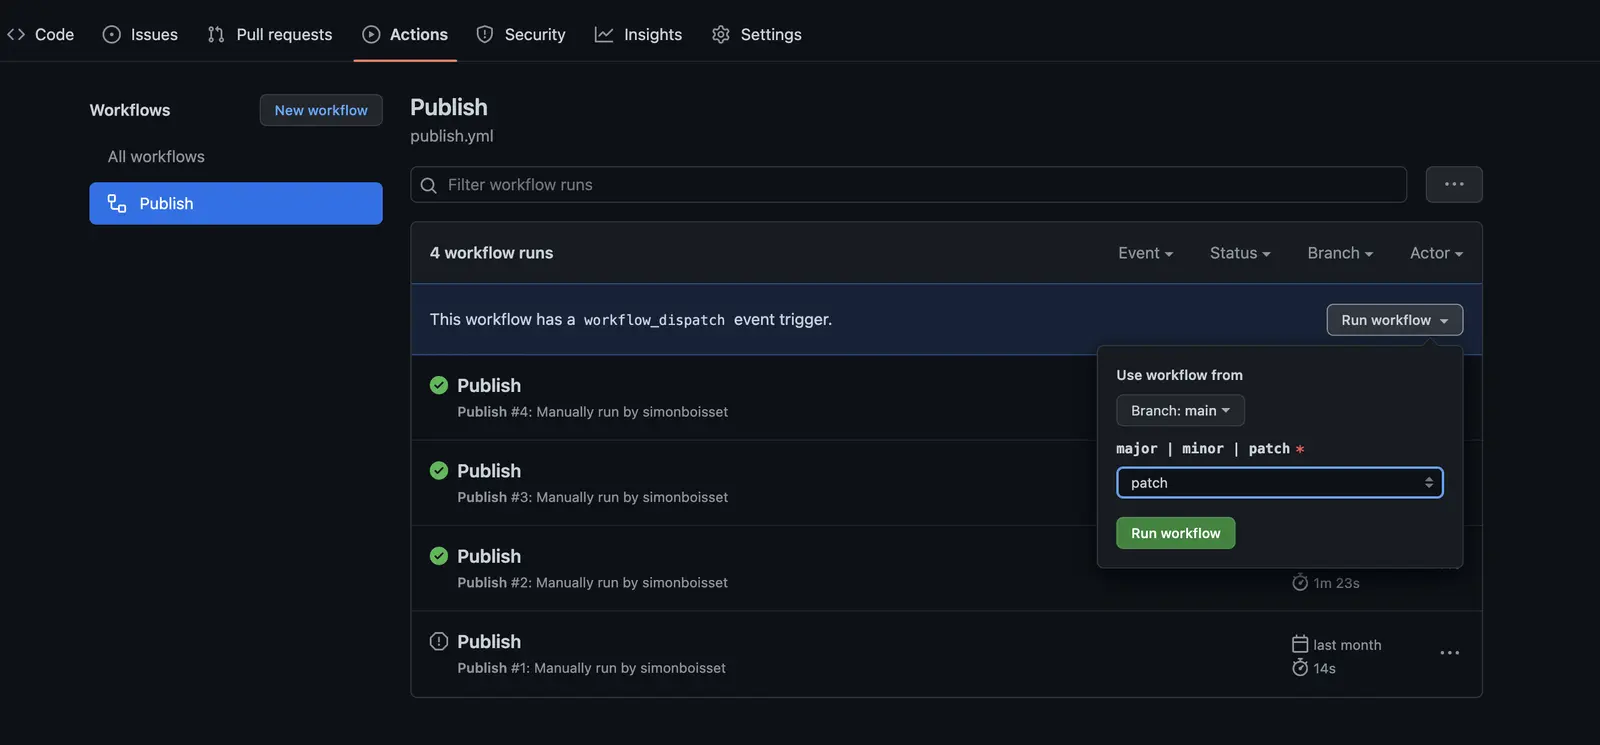Click failed status icon for Publish #1

pyautogui.click(x=439, y=641)
